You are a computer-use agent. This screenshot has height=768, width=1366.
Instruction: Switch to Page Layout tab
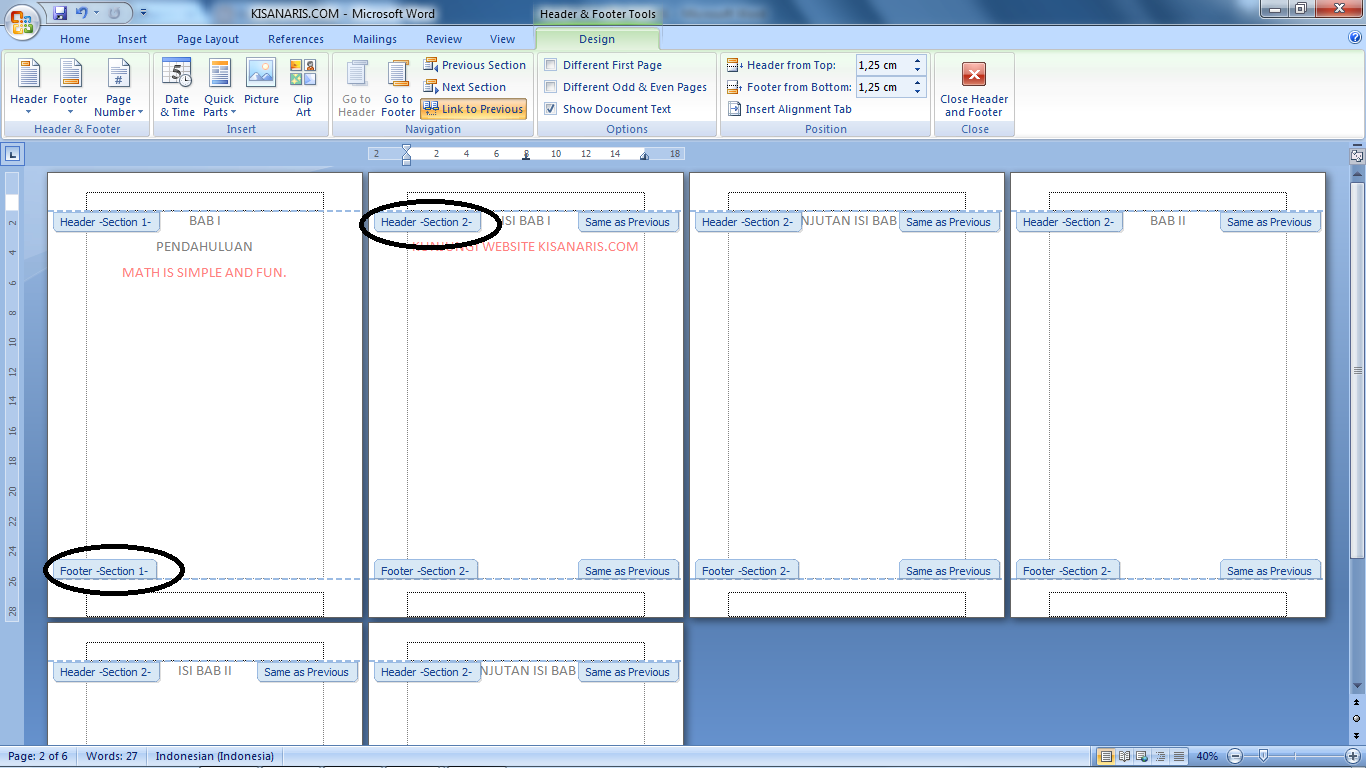208,39
